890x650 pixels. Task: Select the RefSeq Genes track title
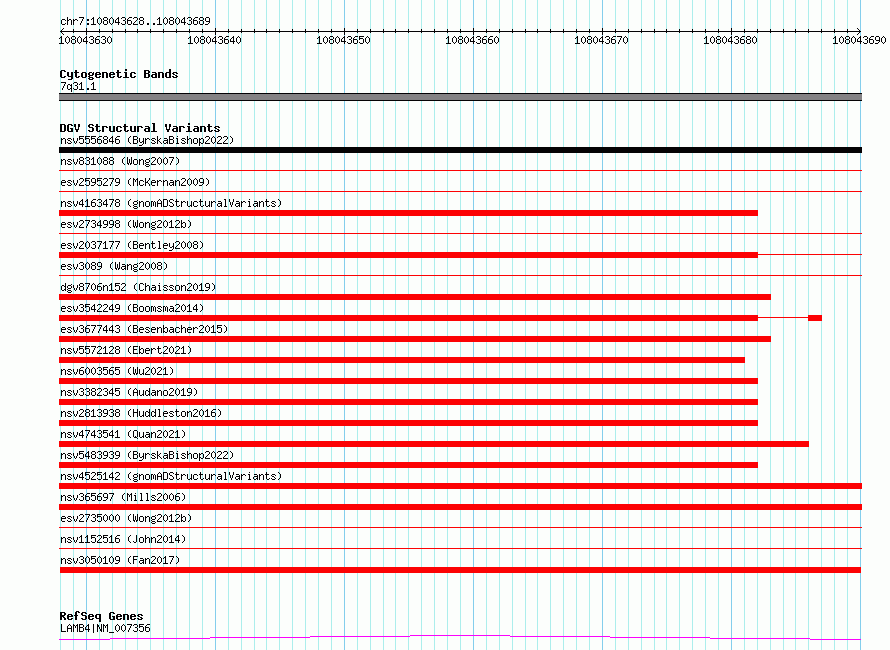(101, 616)
